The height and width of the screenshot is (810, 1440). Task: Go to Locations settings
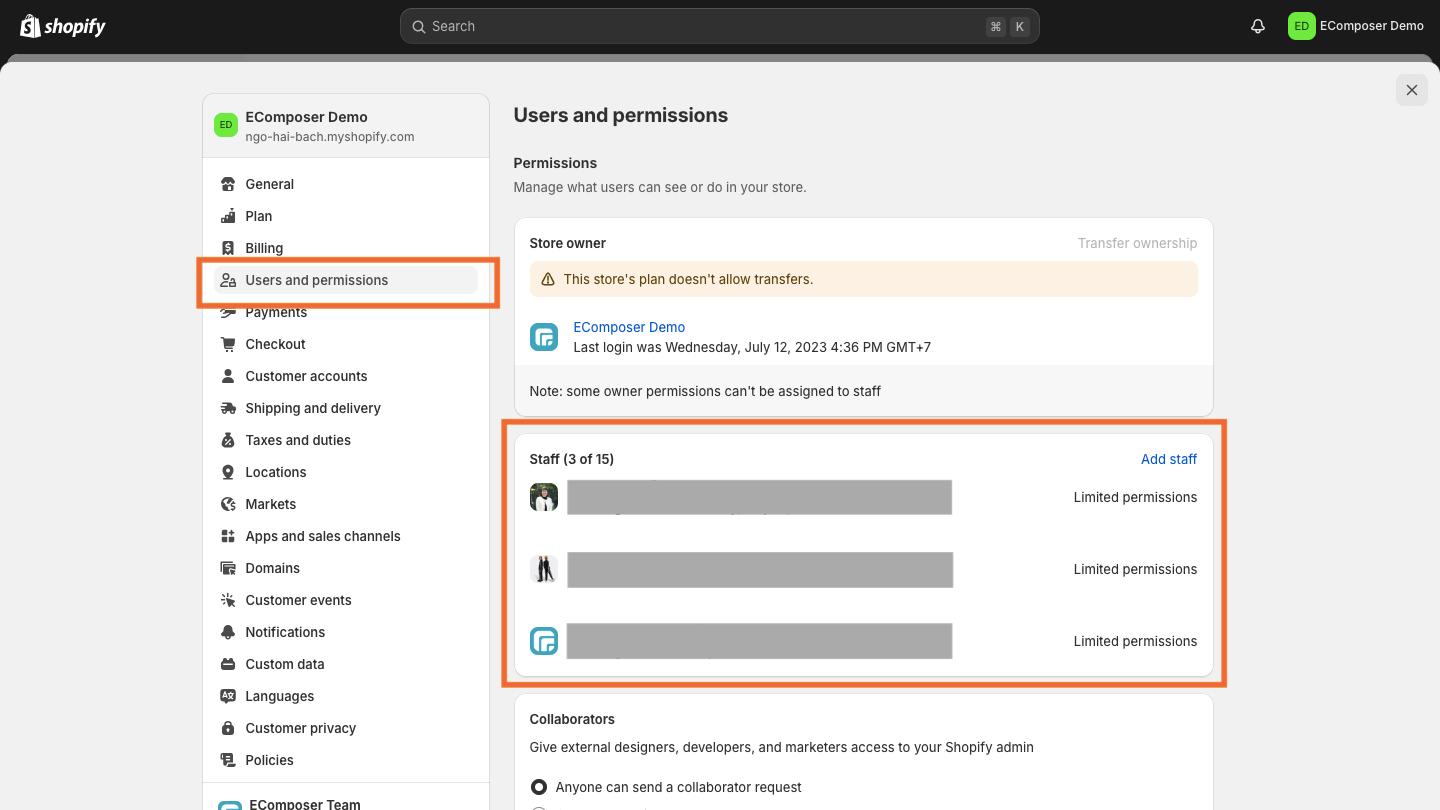[346, 472]
